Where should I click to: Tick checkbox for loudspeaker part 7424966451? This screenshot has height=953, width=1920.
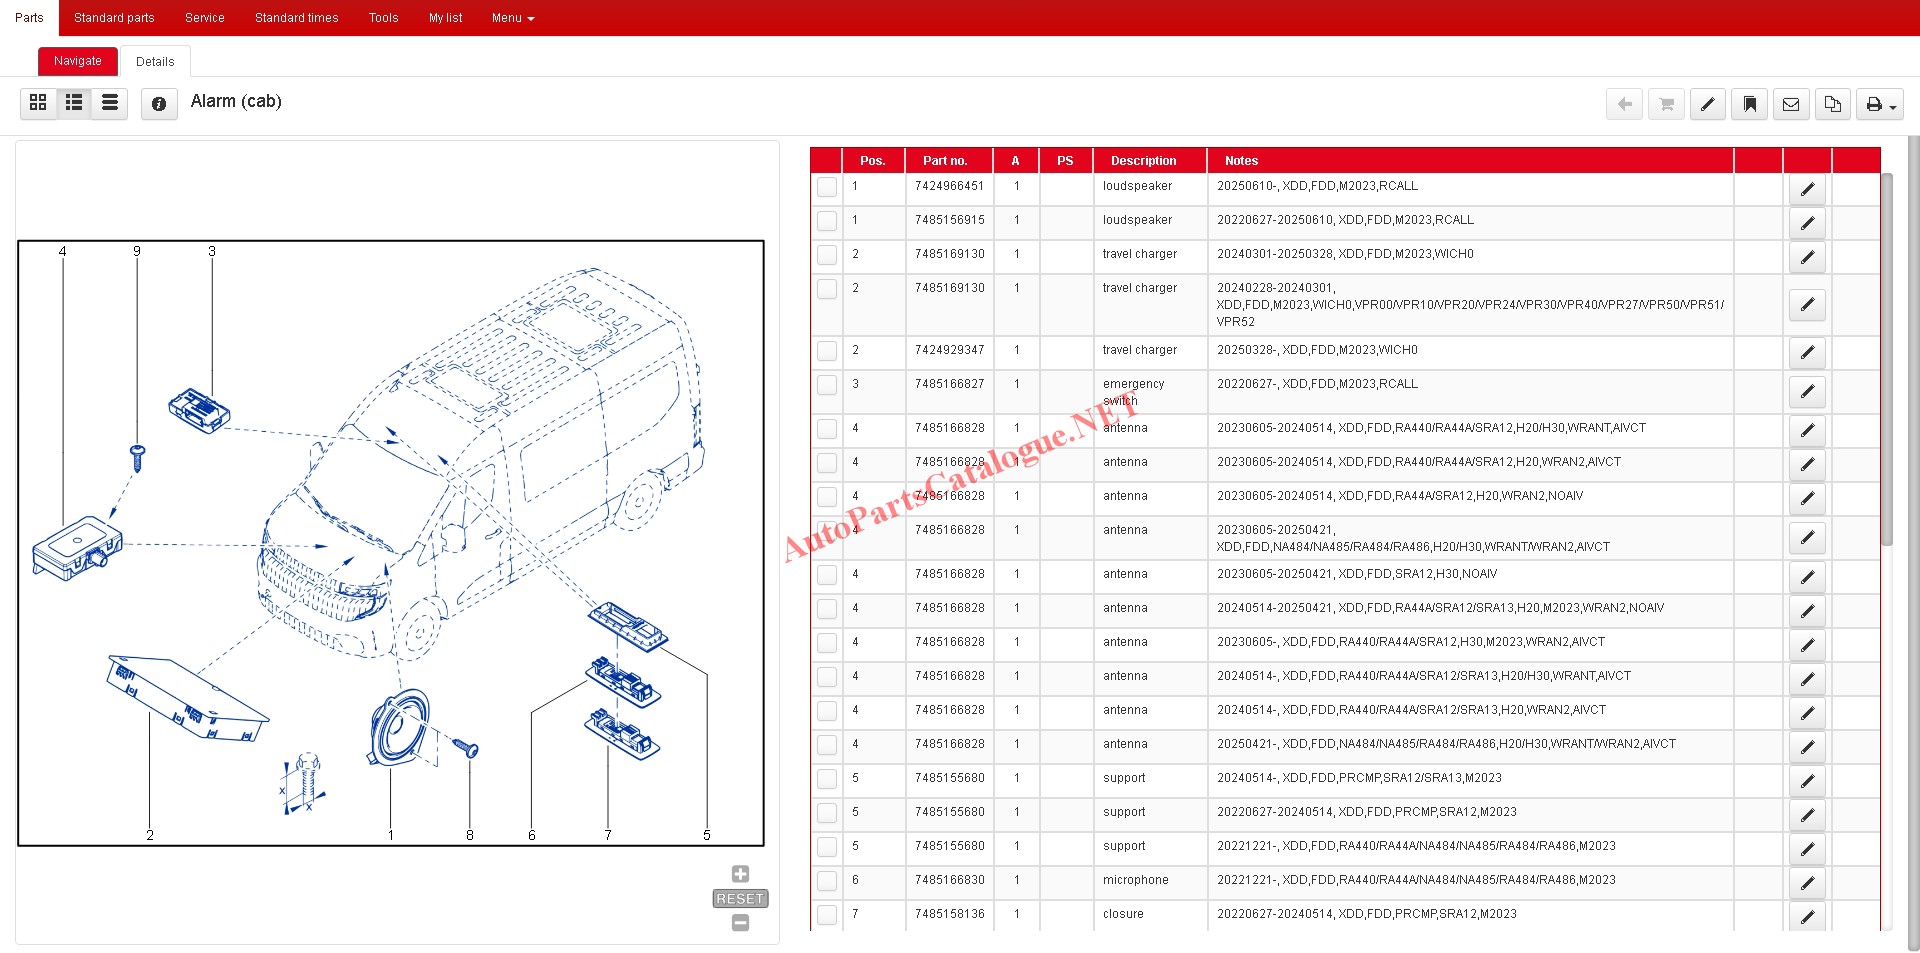827,187
